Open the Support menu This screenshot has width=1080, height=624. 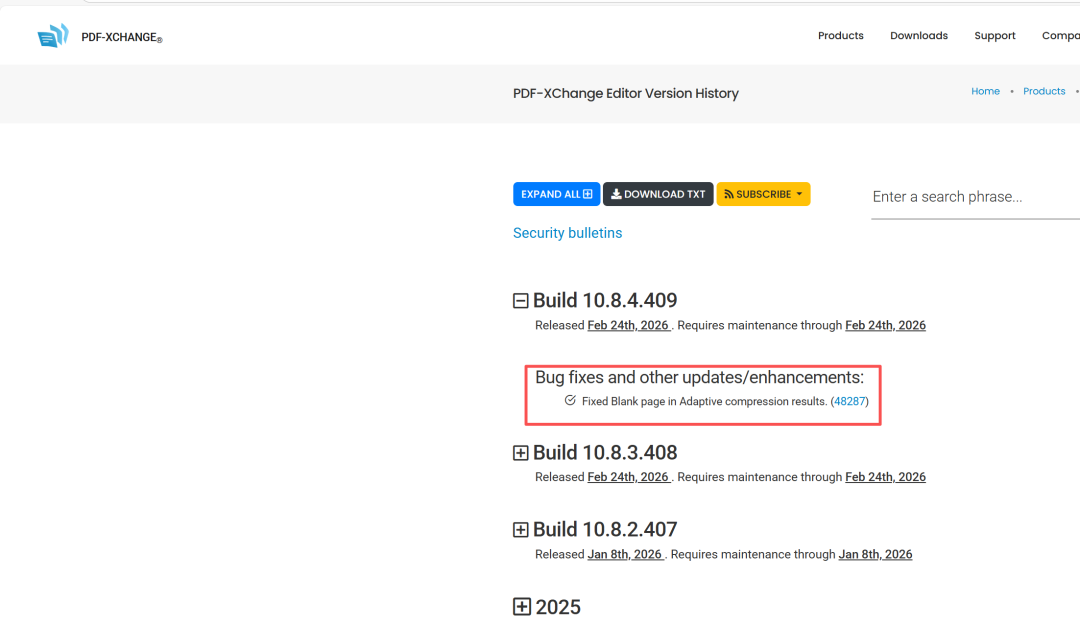point(995,36)
